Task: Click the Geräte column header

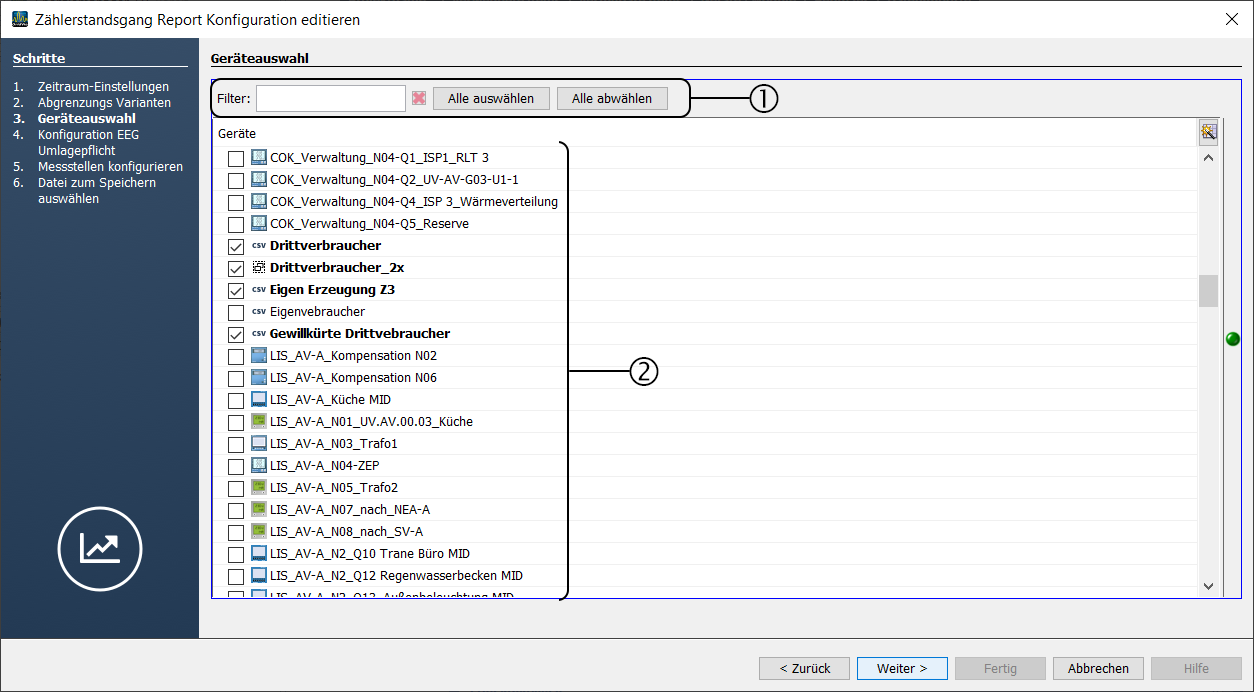Action: [x=237, y=133]
